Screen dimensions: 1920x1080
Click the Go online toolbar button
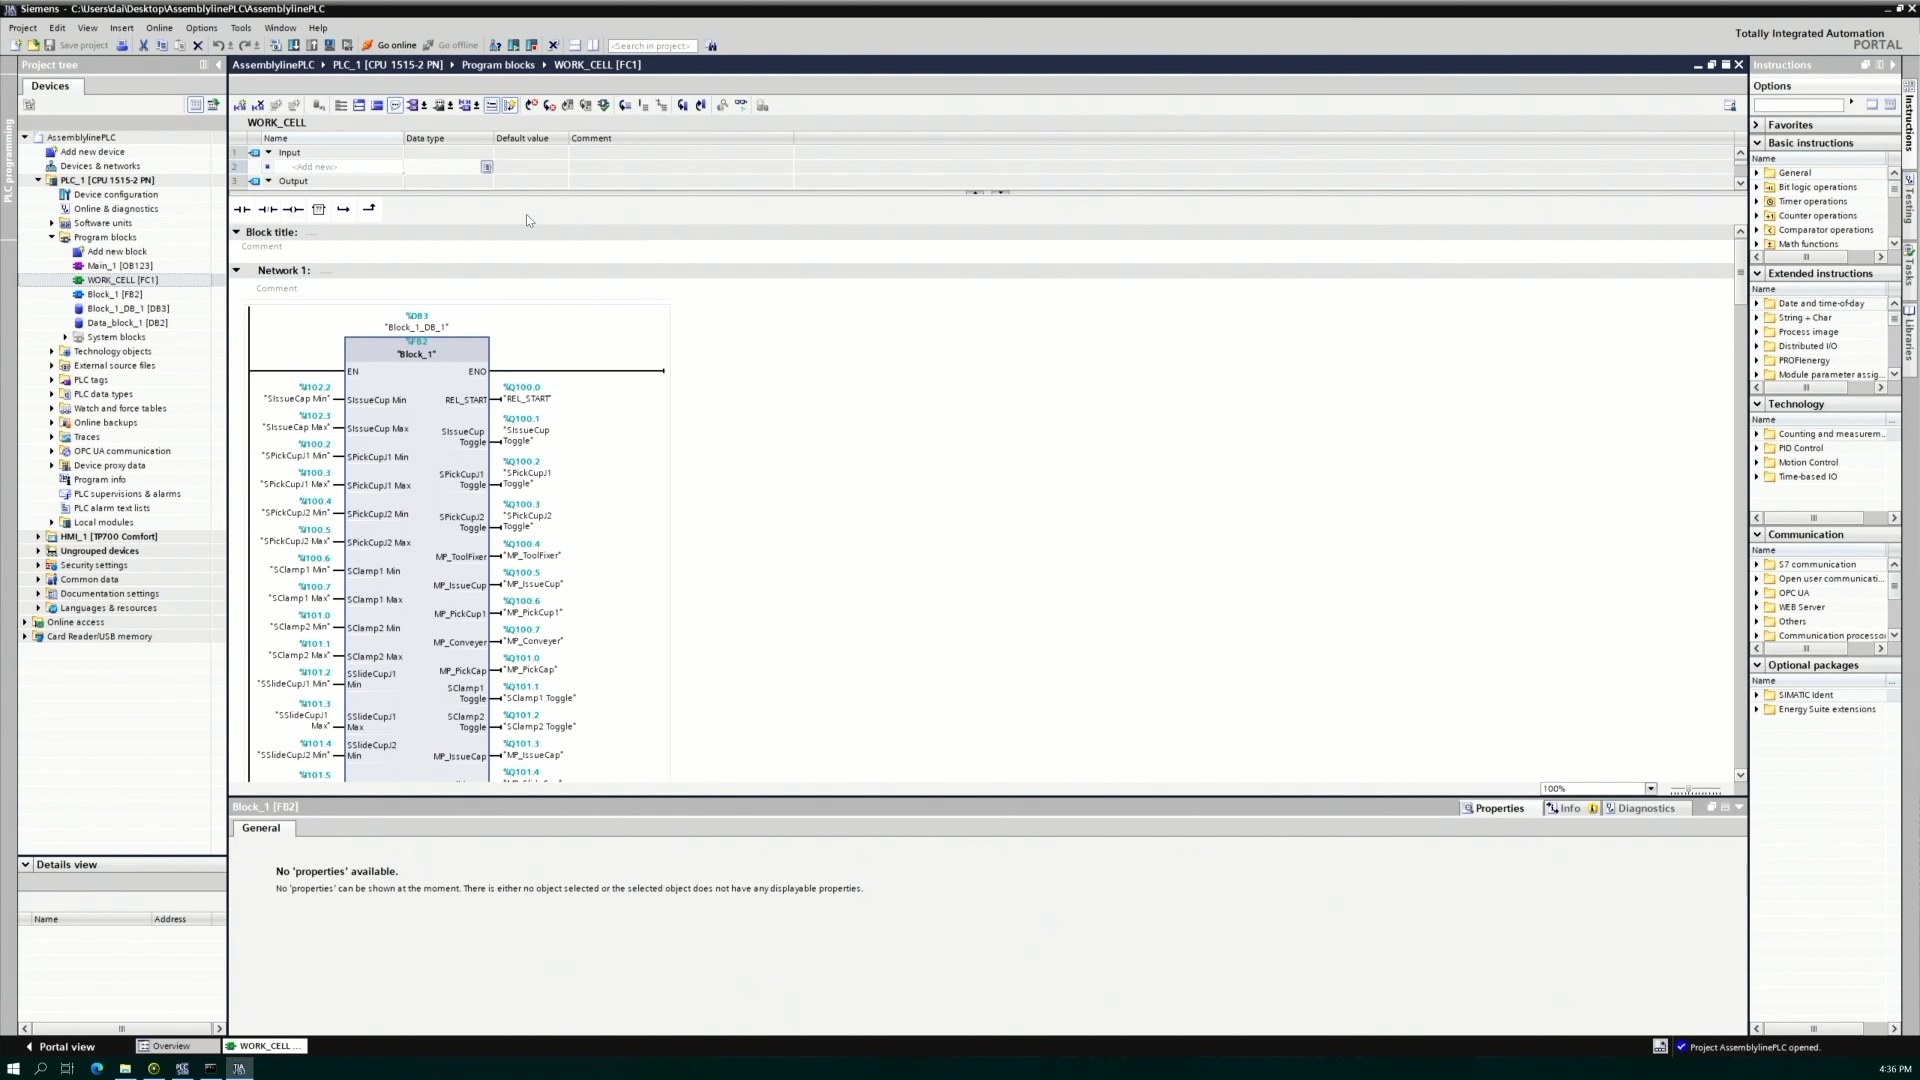point(389,45)
